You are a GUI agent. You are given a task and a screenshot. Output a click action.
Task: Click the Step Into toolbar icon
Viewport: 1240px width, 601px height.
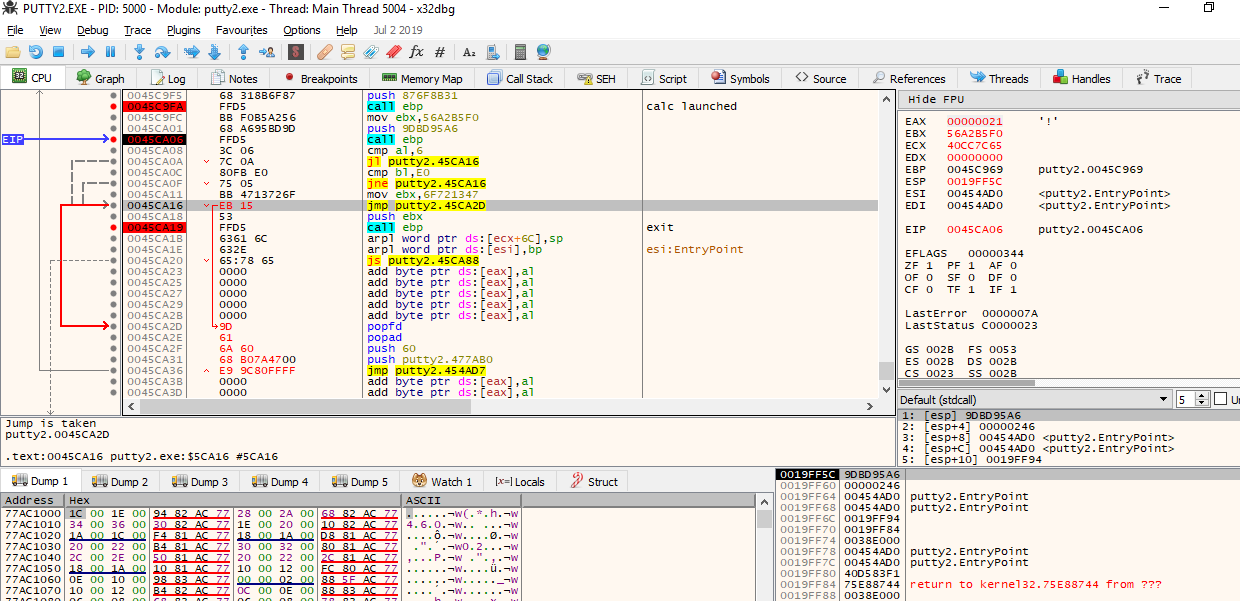[x=139, y=52]
